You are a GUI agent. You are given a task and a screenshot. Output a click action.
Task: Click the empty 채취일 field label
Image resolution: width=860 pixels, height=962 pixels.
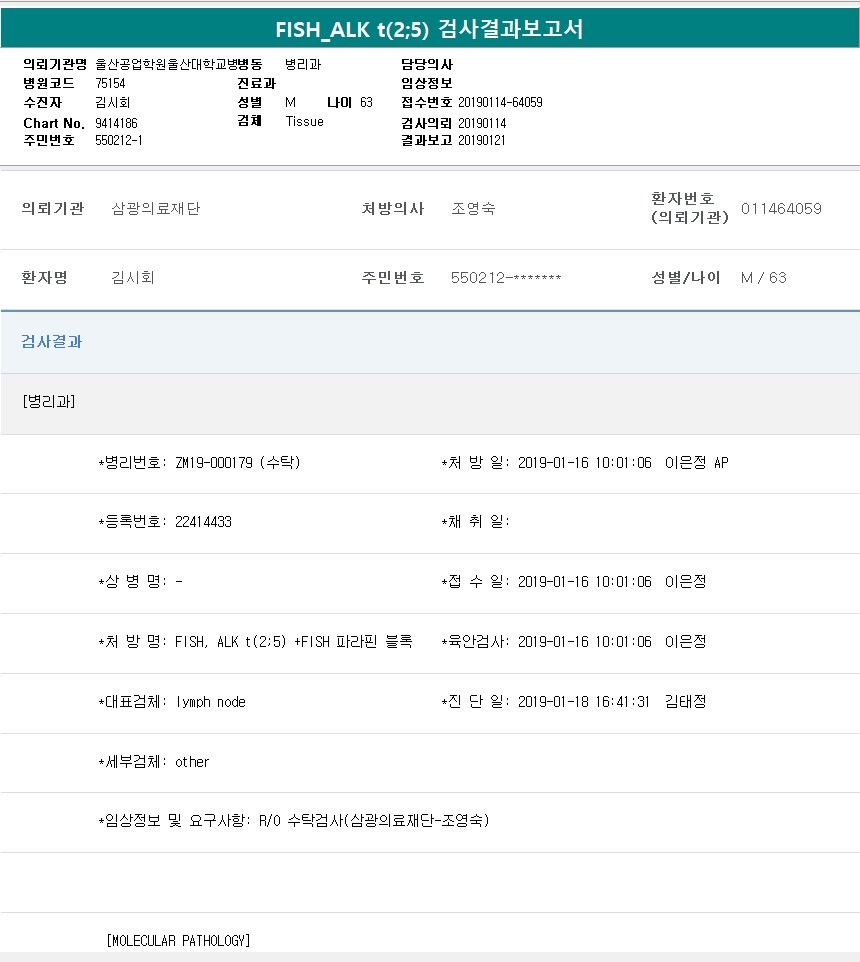pos(475,521)
